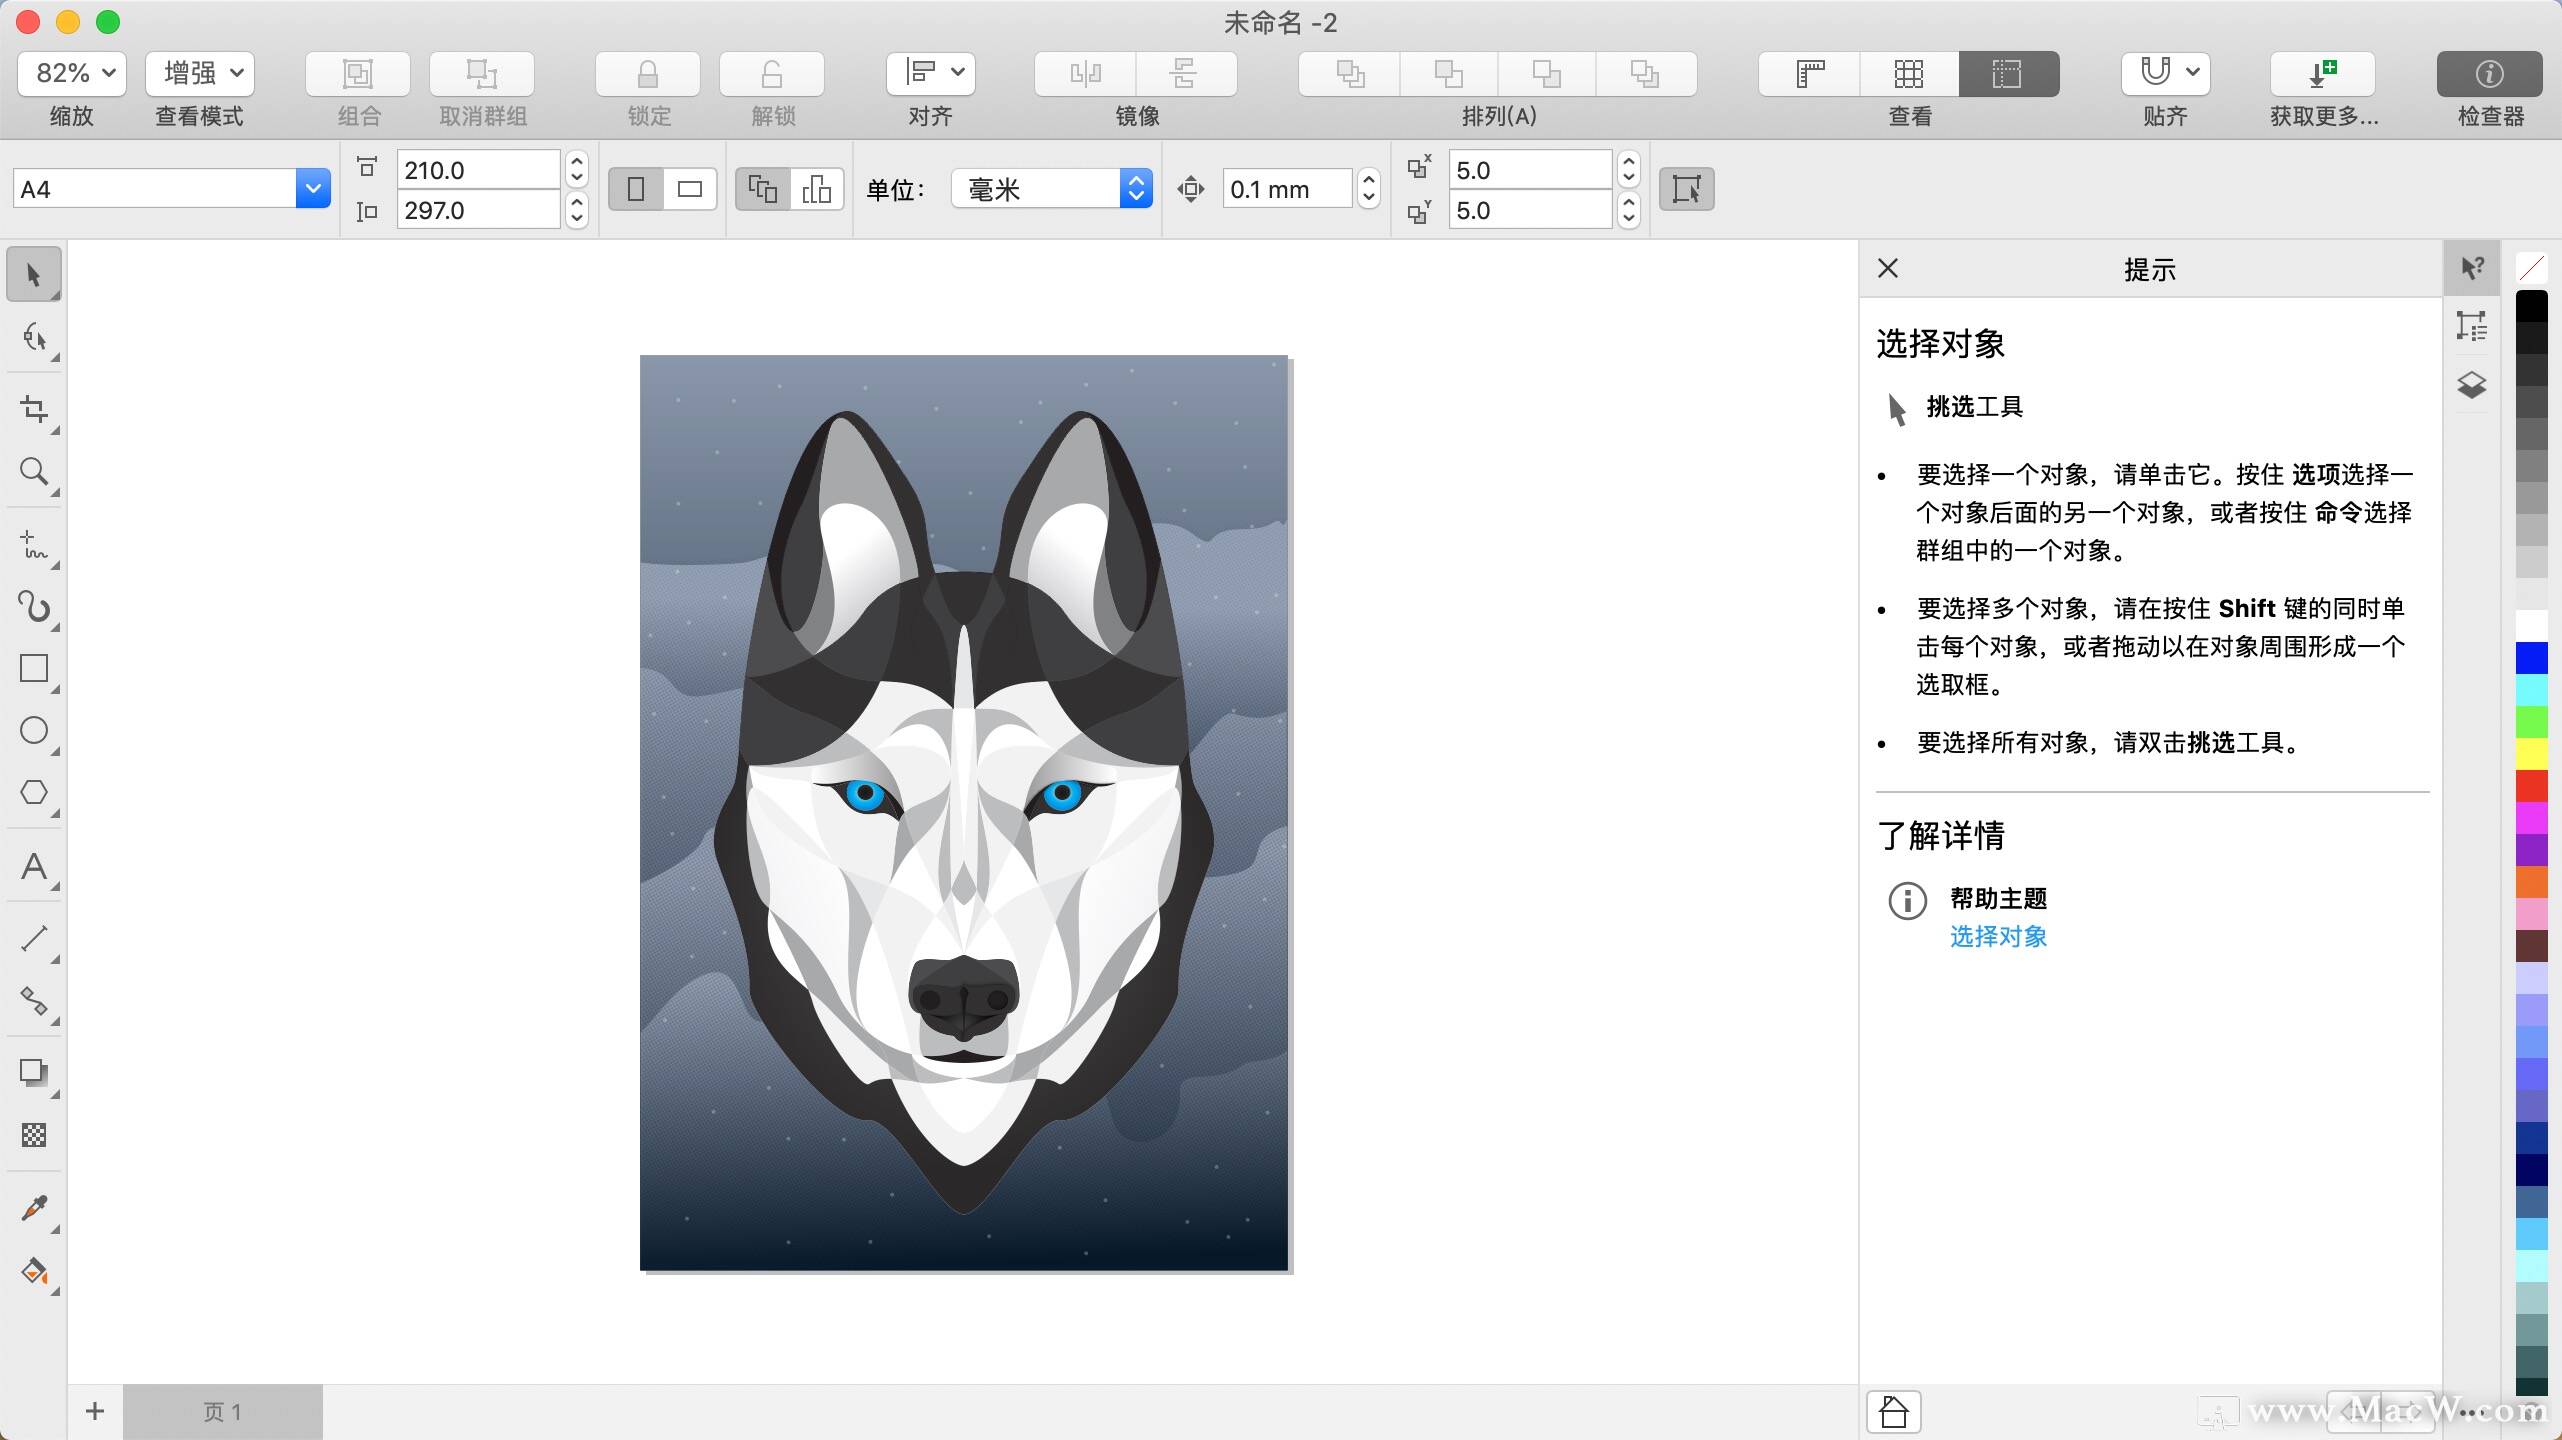Select the Interactive fill bucket tool
The height and width of the screenshot is (1440, 2562).
pos(34,1271)
